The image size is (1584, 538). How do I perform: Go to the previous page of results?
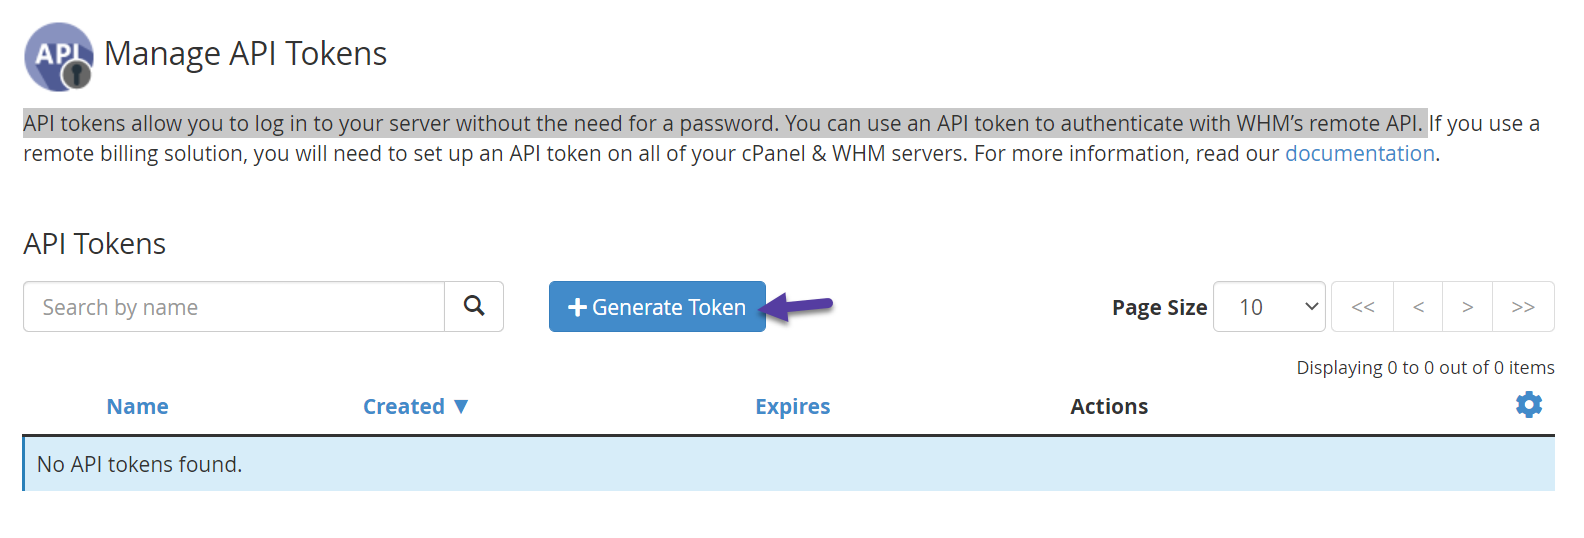[x=1418, y=307]
